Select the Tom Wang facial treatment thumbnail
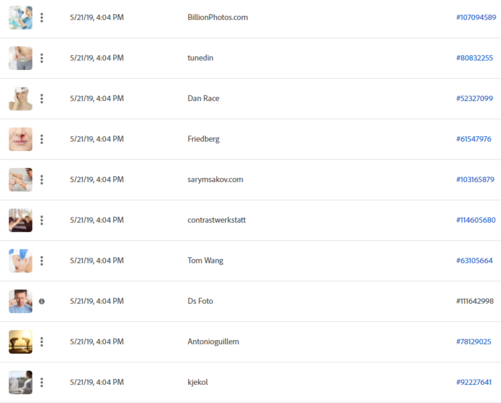This screenshot has height=403, width=501. [x=21, y=261]
